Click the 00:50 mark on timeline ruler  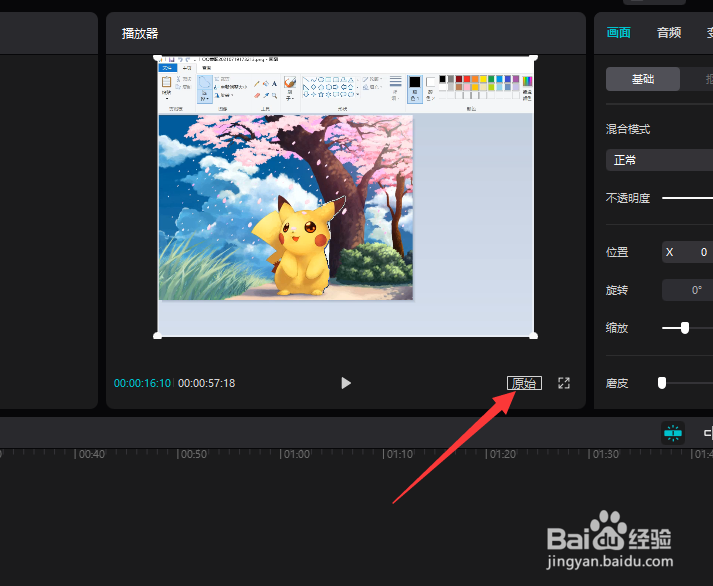tap(193, 454)
